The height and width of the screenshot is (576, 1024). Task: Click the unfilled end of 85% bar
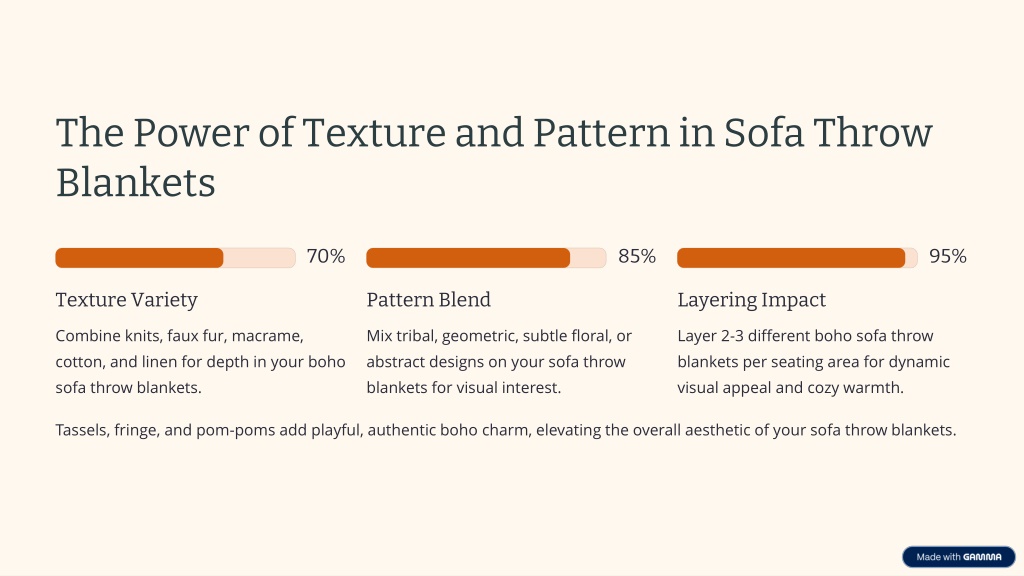(x=588, y=258)
